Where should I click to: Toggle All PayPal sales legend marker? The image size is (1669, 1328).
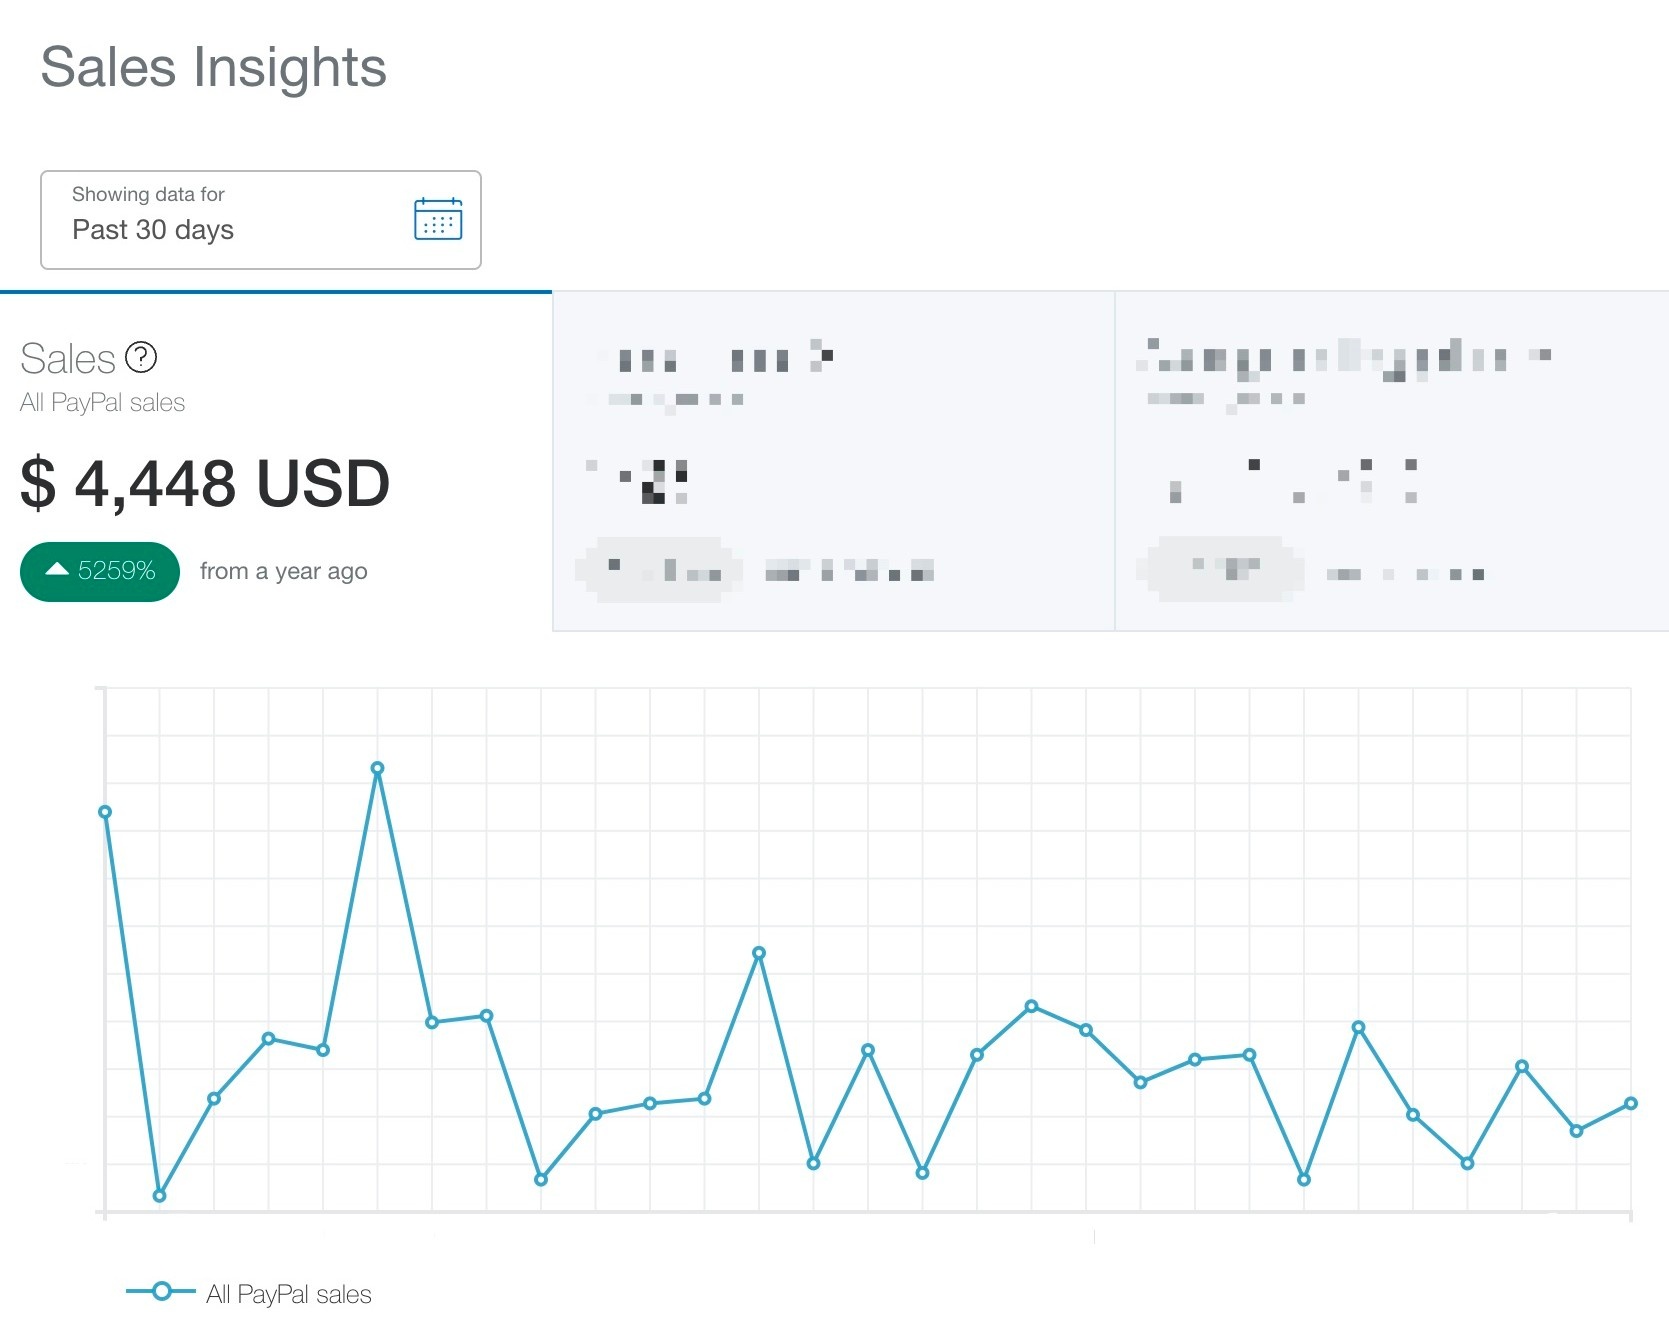[x=161, y=1291]
